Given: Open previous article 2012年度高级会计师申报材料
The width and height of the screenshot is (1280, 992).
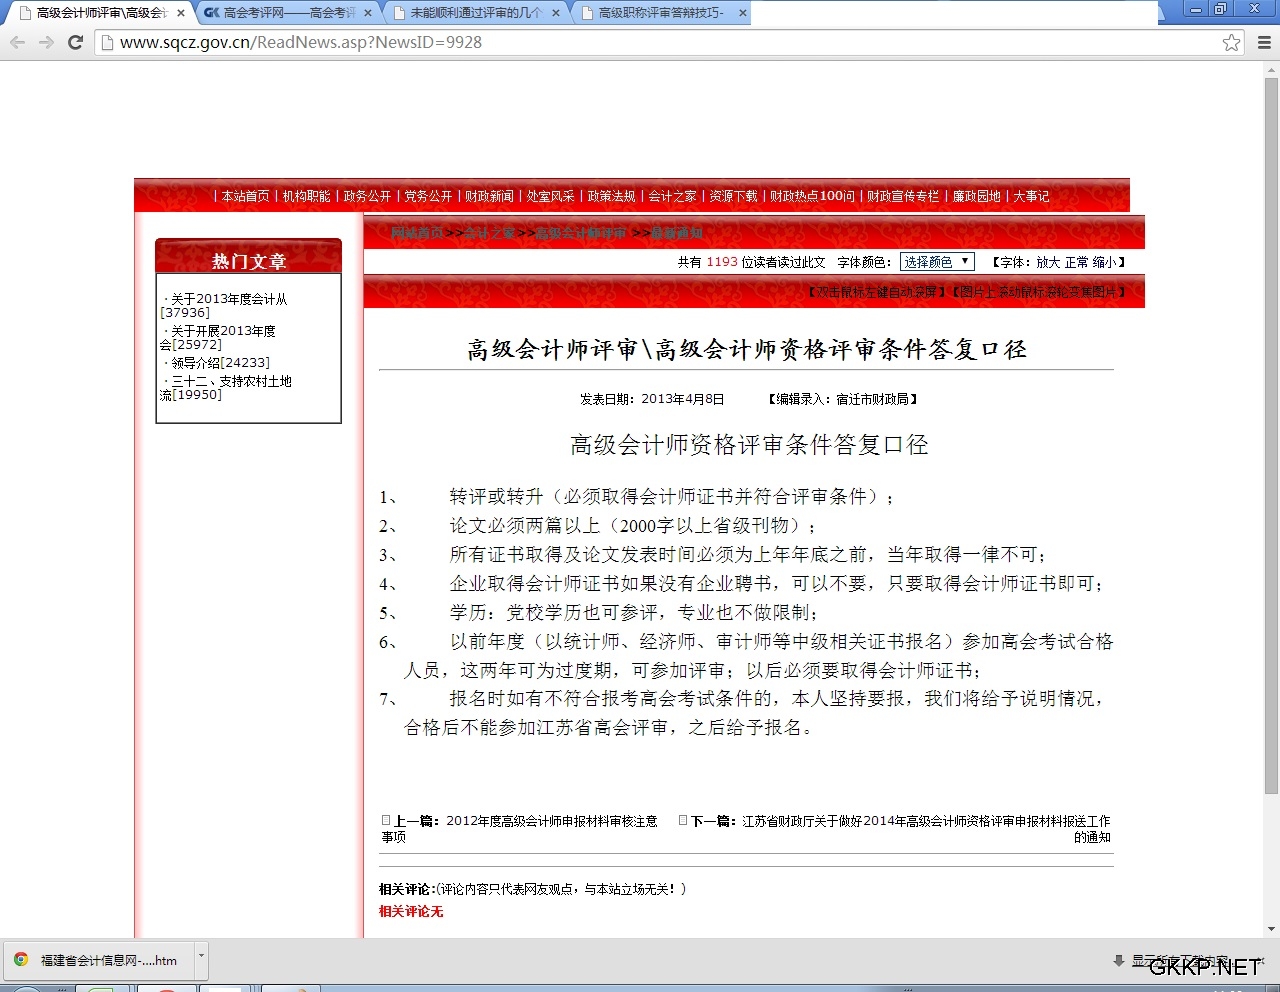Looking at the screenshot, I should tap(551, 821).
